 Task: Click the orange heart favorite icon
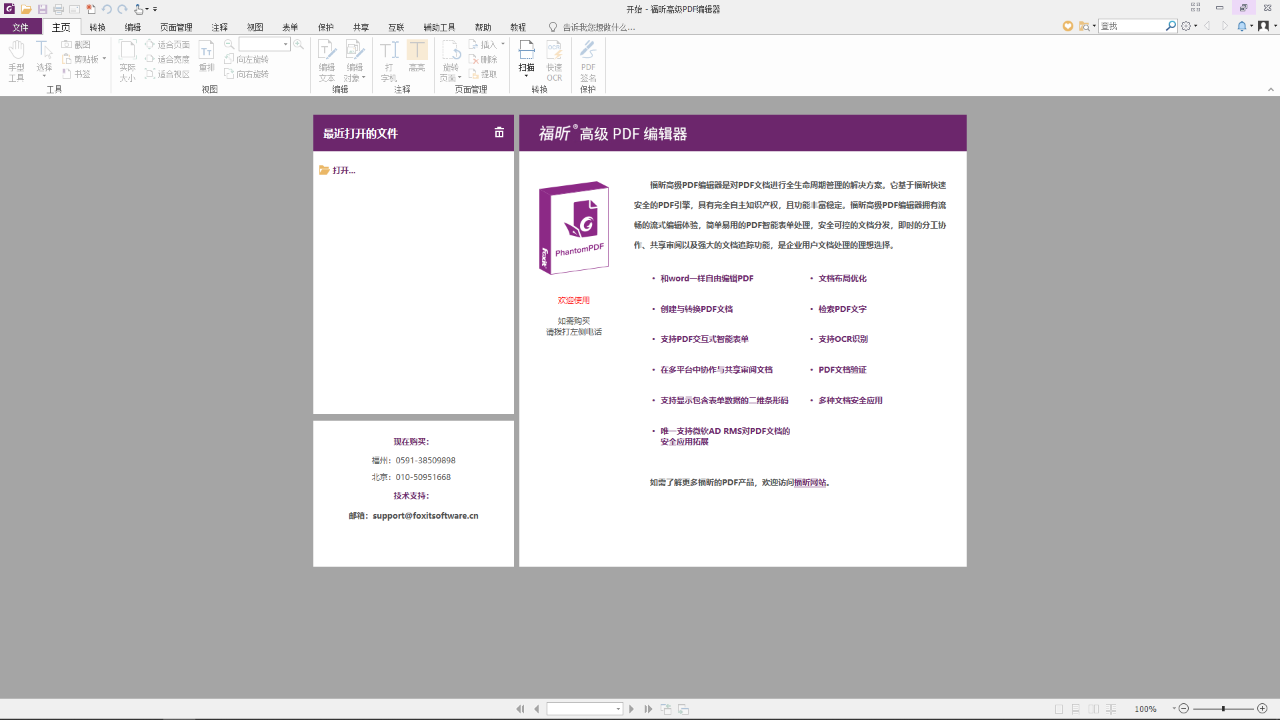[1068, 26]
